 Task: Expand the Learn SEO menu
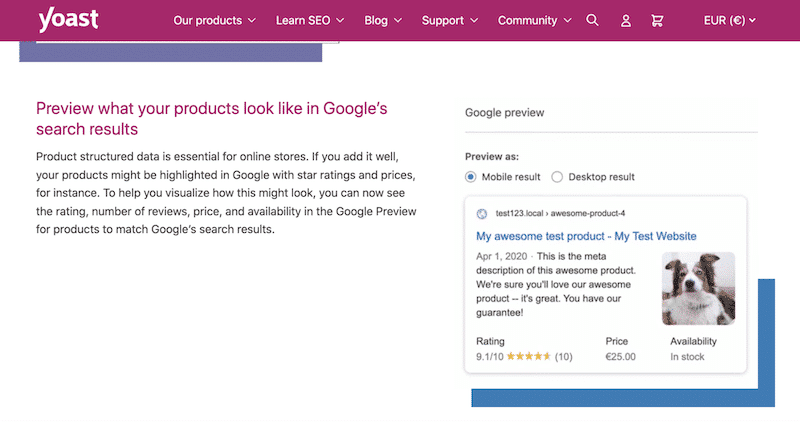(310, 20)
